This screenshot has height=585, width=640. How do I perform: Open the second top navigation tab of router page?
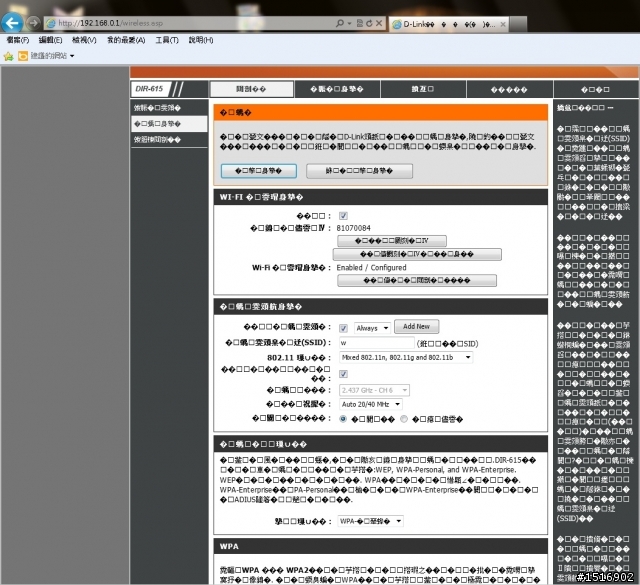coord(337,89)
